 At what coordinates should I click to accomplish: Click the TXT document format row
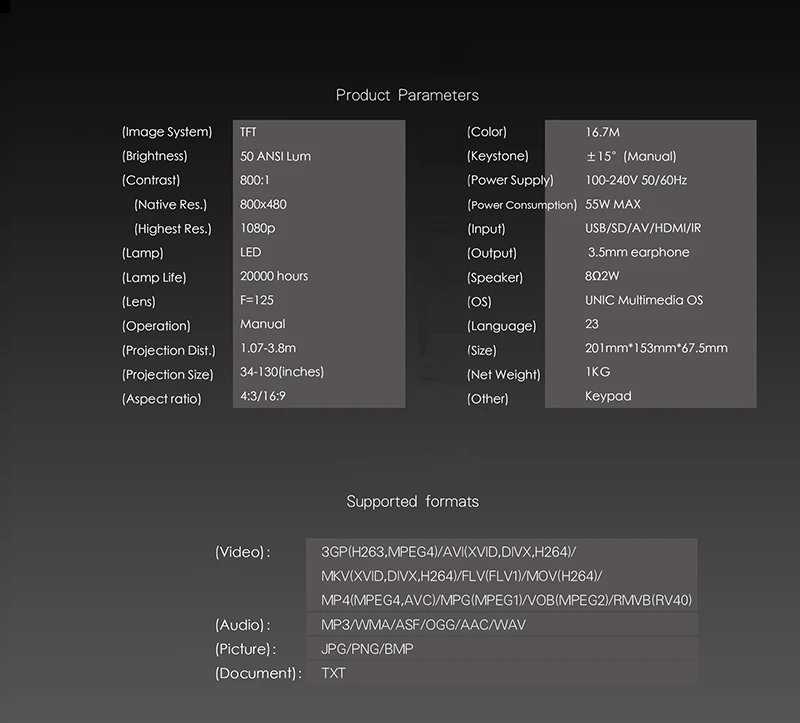click(502, 673)
